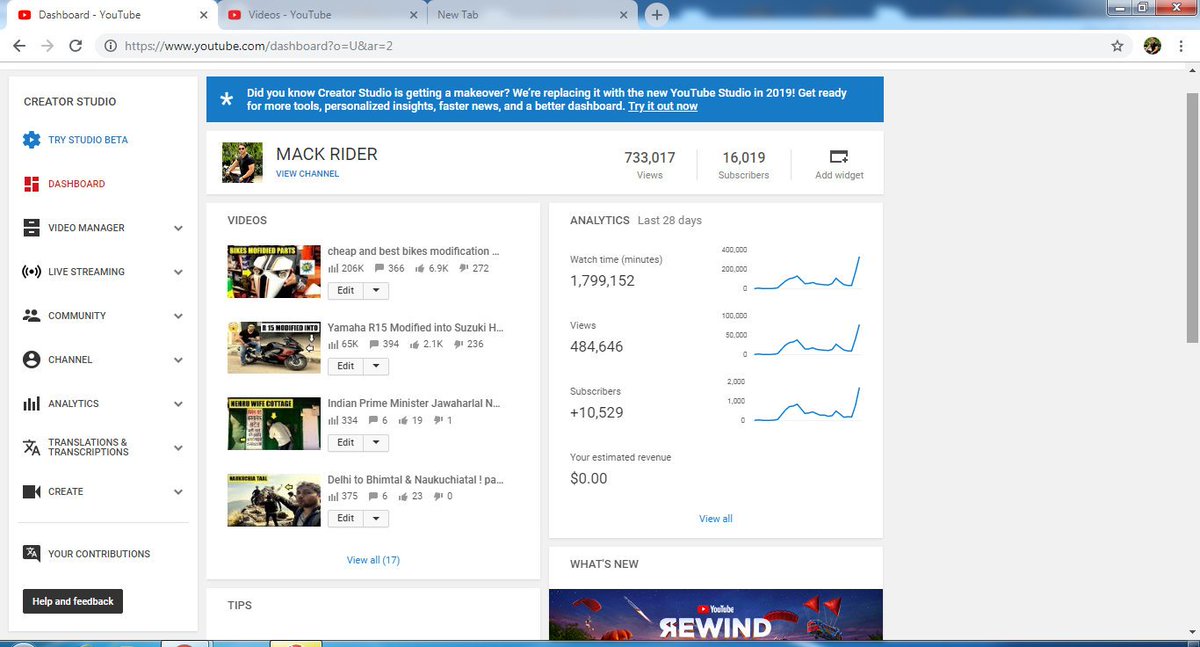Click the Video Manager icon
This screenshot has height=647, width=1200.
31,228
